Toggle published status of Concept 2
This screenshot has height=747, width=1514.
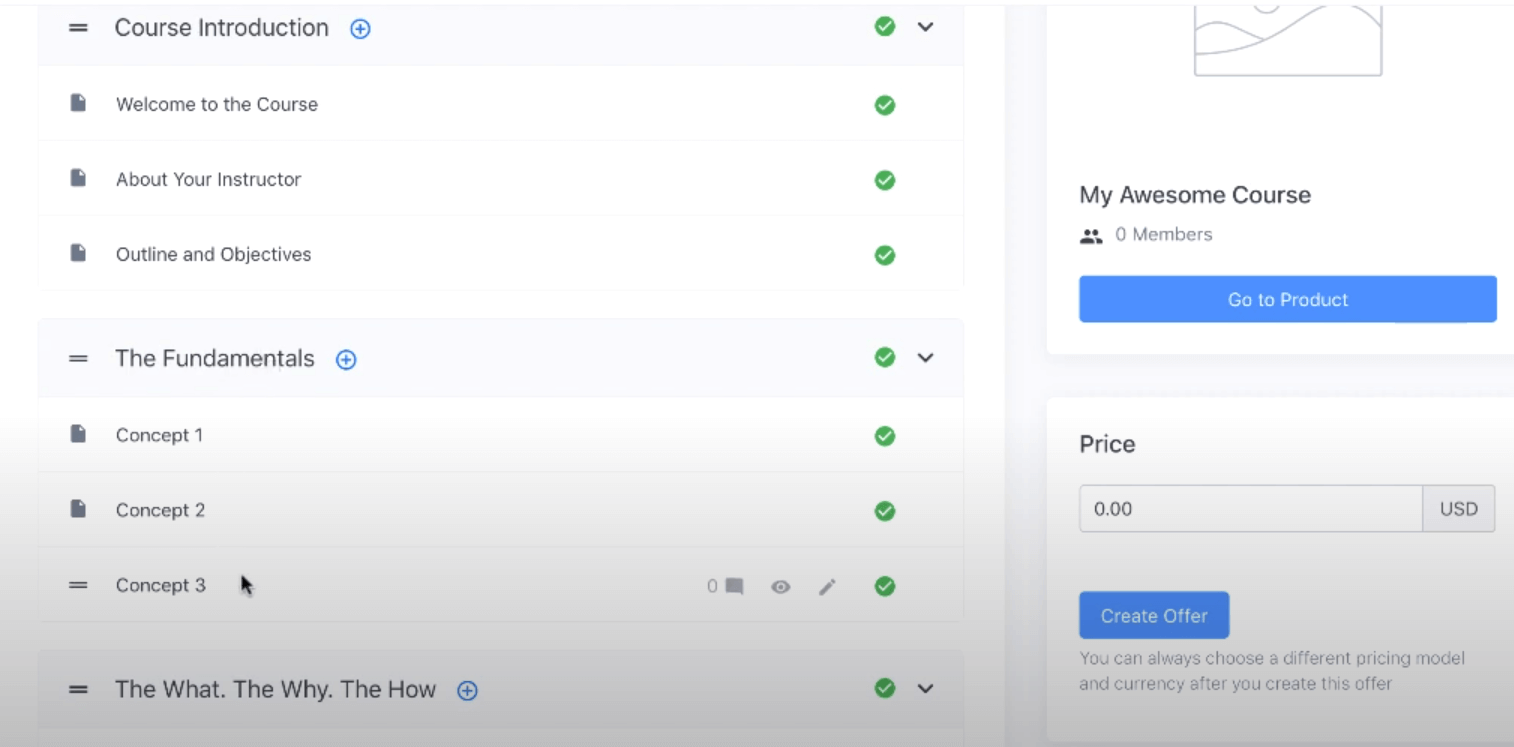(x=885, y=511)
